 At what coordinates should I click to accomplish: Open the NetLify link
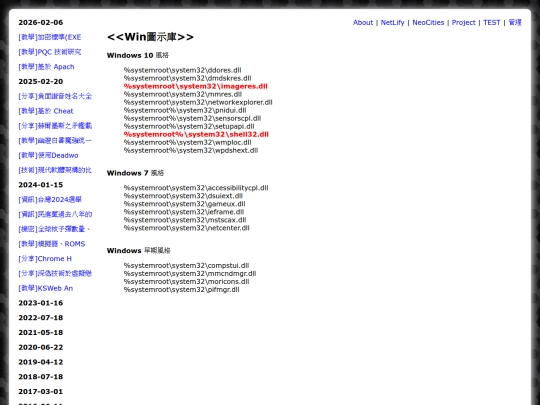pyautogui.click(x=392, y=22)
